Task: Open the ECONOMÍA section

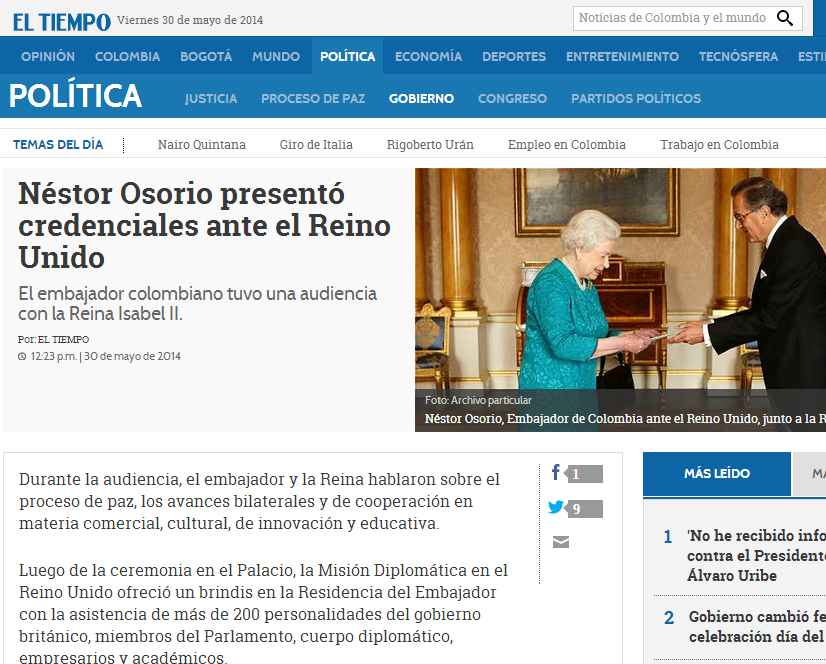Action: tap(428, 56)
